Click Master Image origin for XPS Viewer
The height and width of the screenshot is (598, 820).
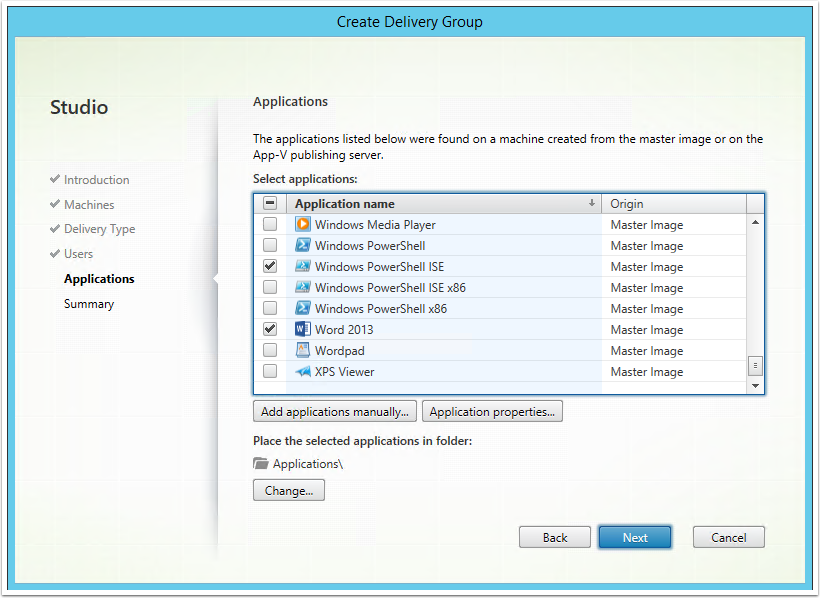[x=647, y=372]
